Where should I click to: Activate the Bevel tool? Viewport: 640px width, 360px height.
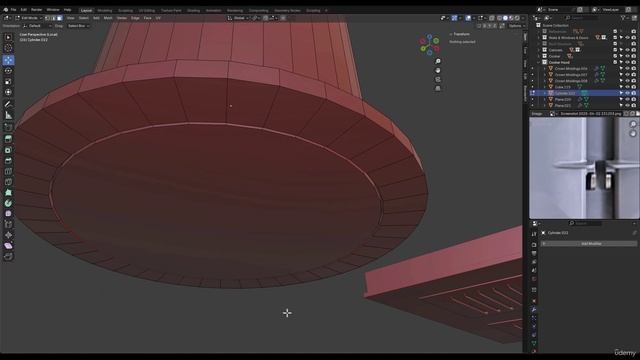click(x=8, y=161)
